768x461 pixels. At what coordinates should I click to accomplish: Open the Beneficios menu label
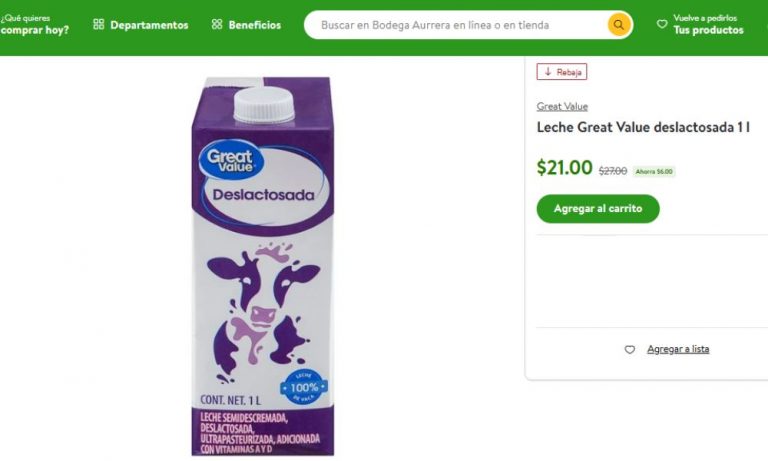click(255, 25)
